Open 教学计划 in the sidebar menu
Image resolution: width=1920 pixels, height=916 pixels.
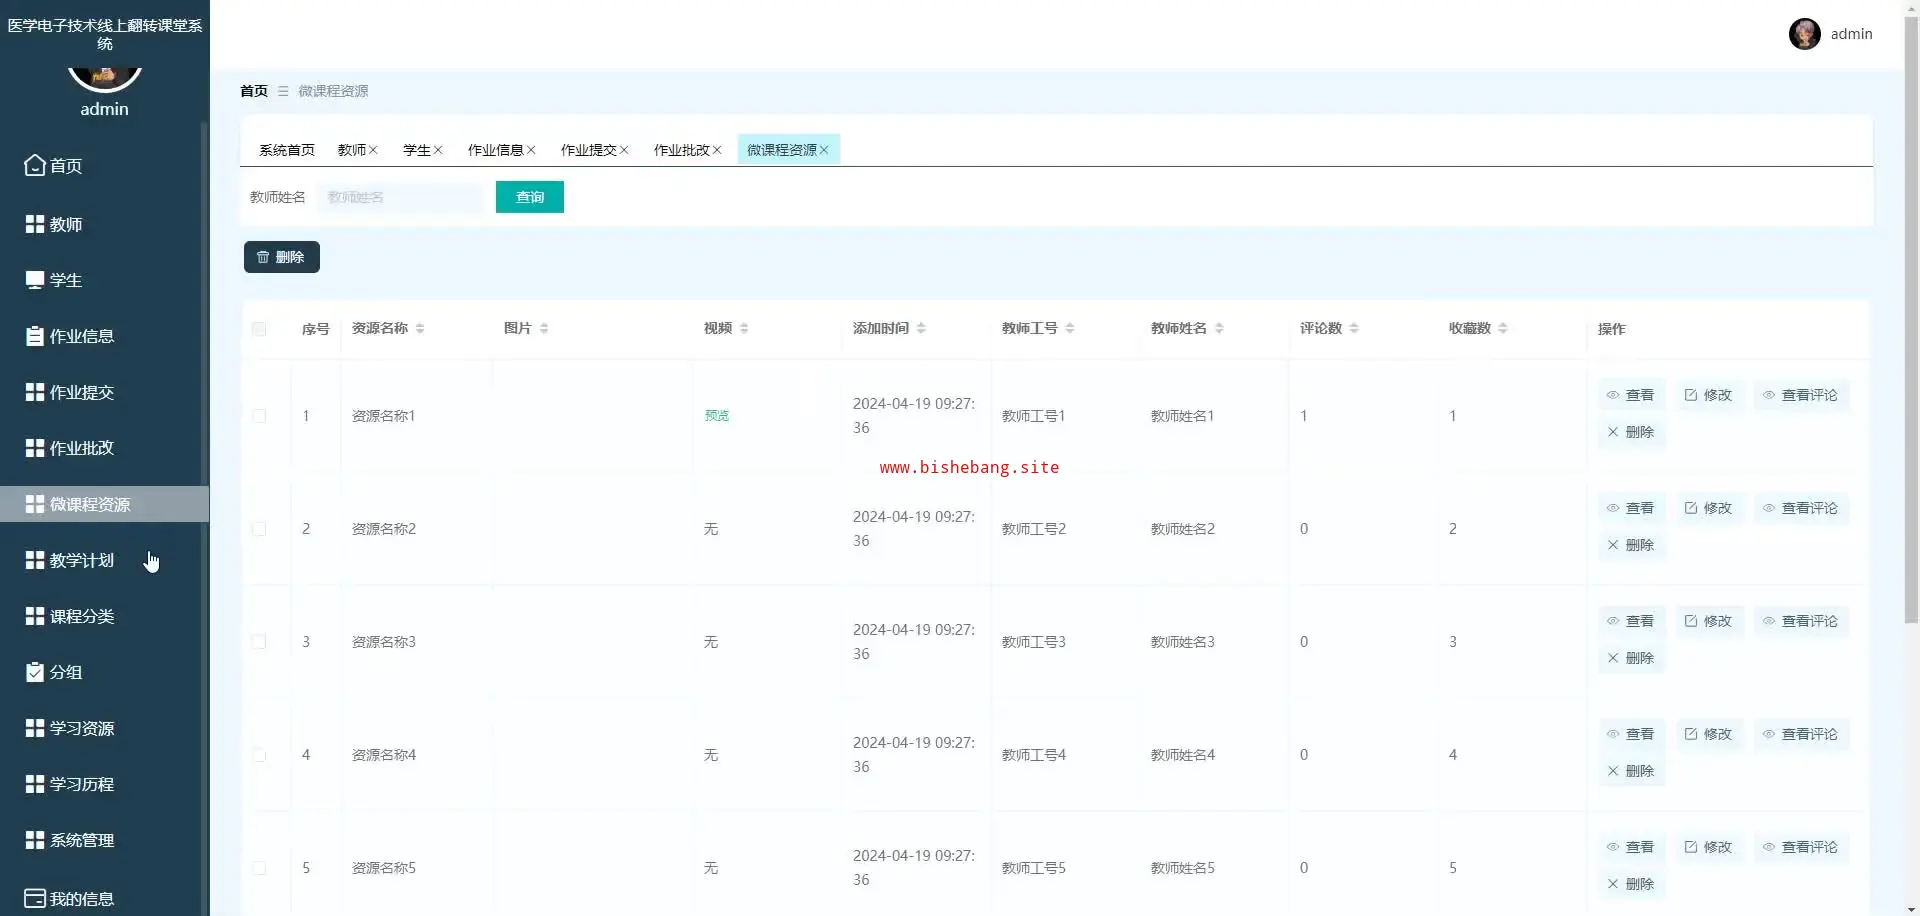coord(82,561)
